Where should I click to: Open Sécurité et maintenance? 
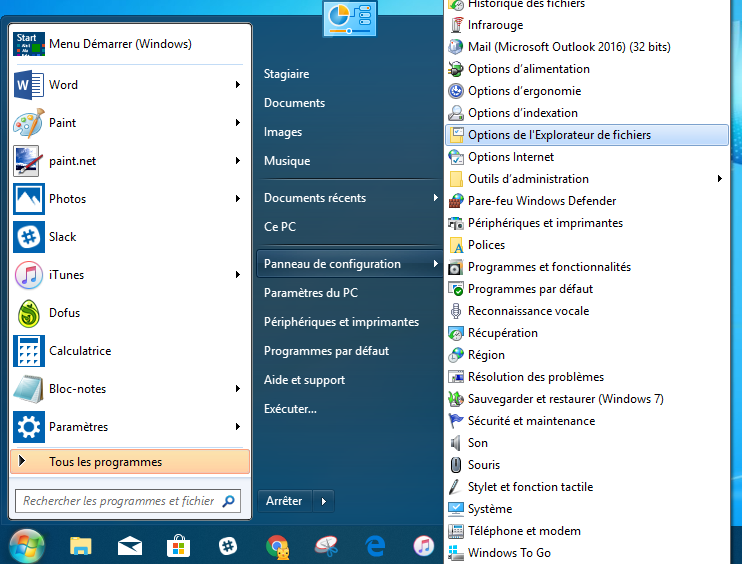[x=587, y=421]
